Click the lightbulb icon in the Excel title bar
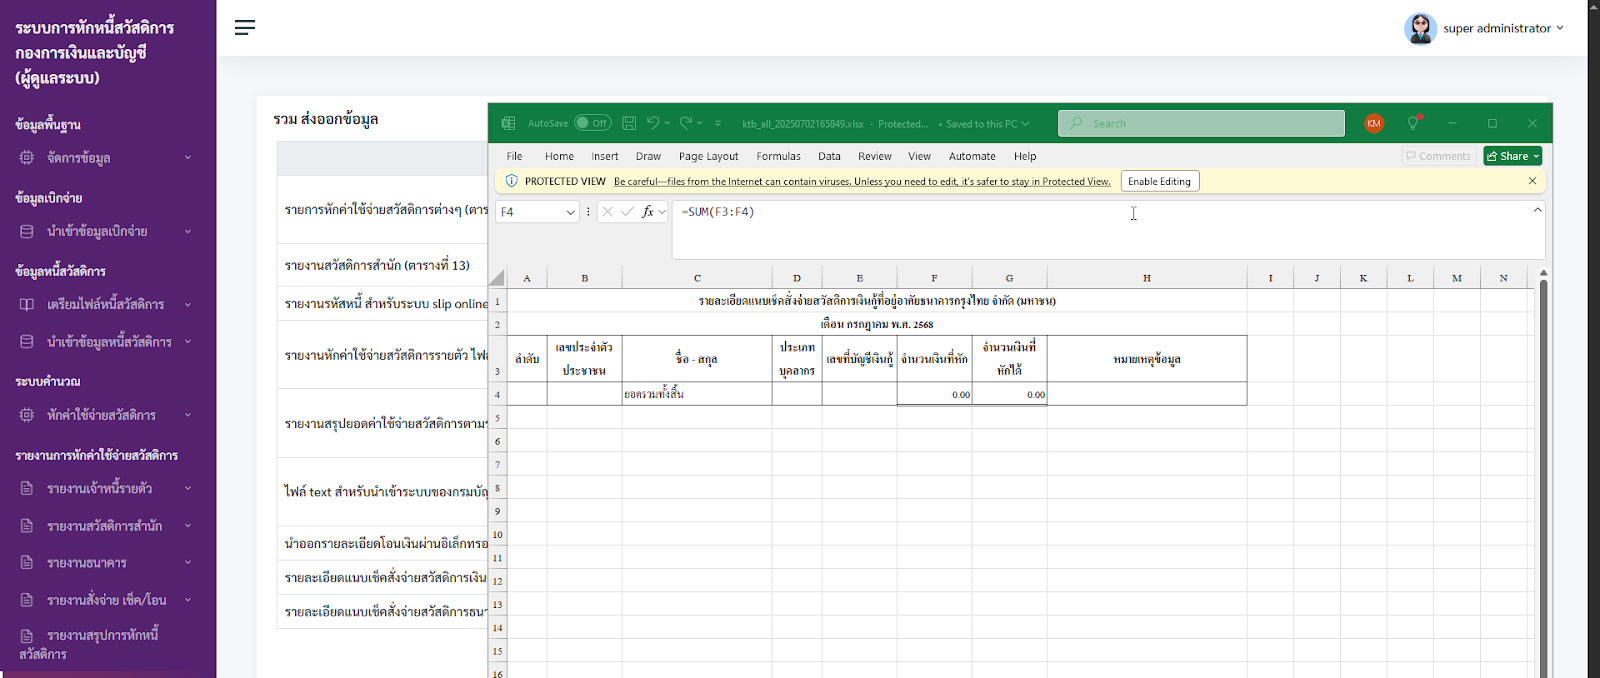The image size is (1600, 678). pos(1414,123)
